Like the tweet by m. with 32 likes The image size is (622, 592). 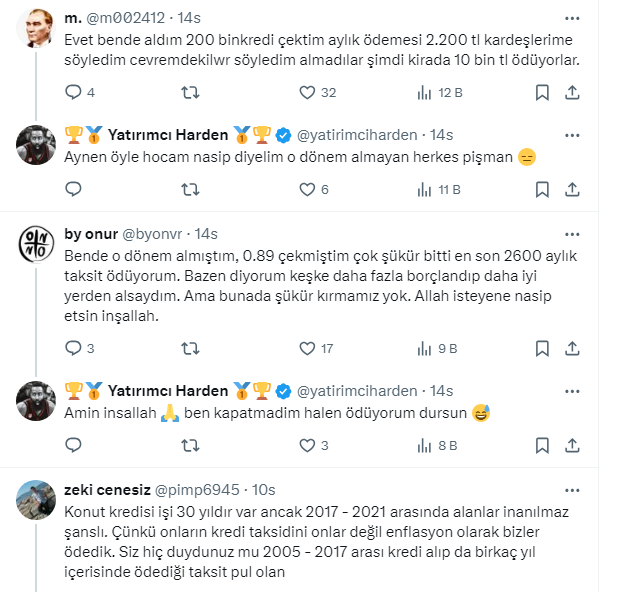[308, 93]
